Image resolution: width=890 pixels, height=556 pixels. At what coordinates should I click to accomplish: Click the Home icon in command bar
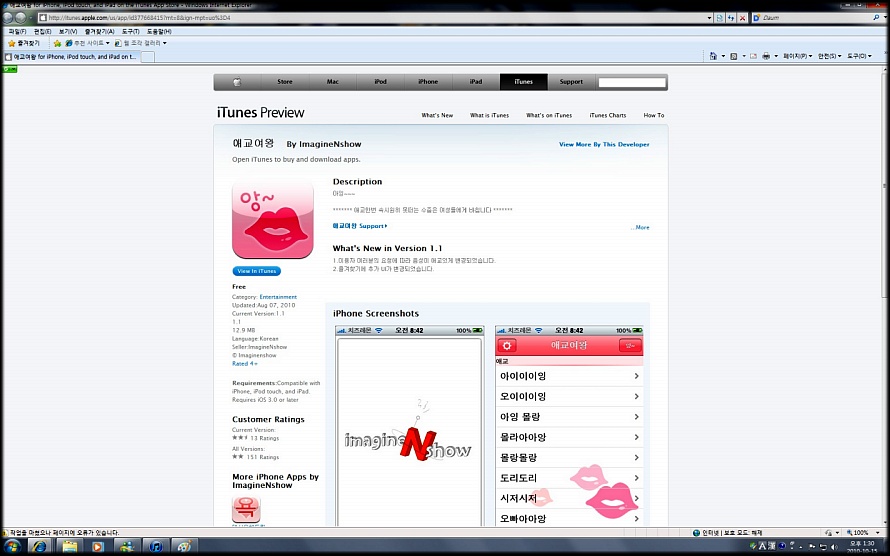713,56
